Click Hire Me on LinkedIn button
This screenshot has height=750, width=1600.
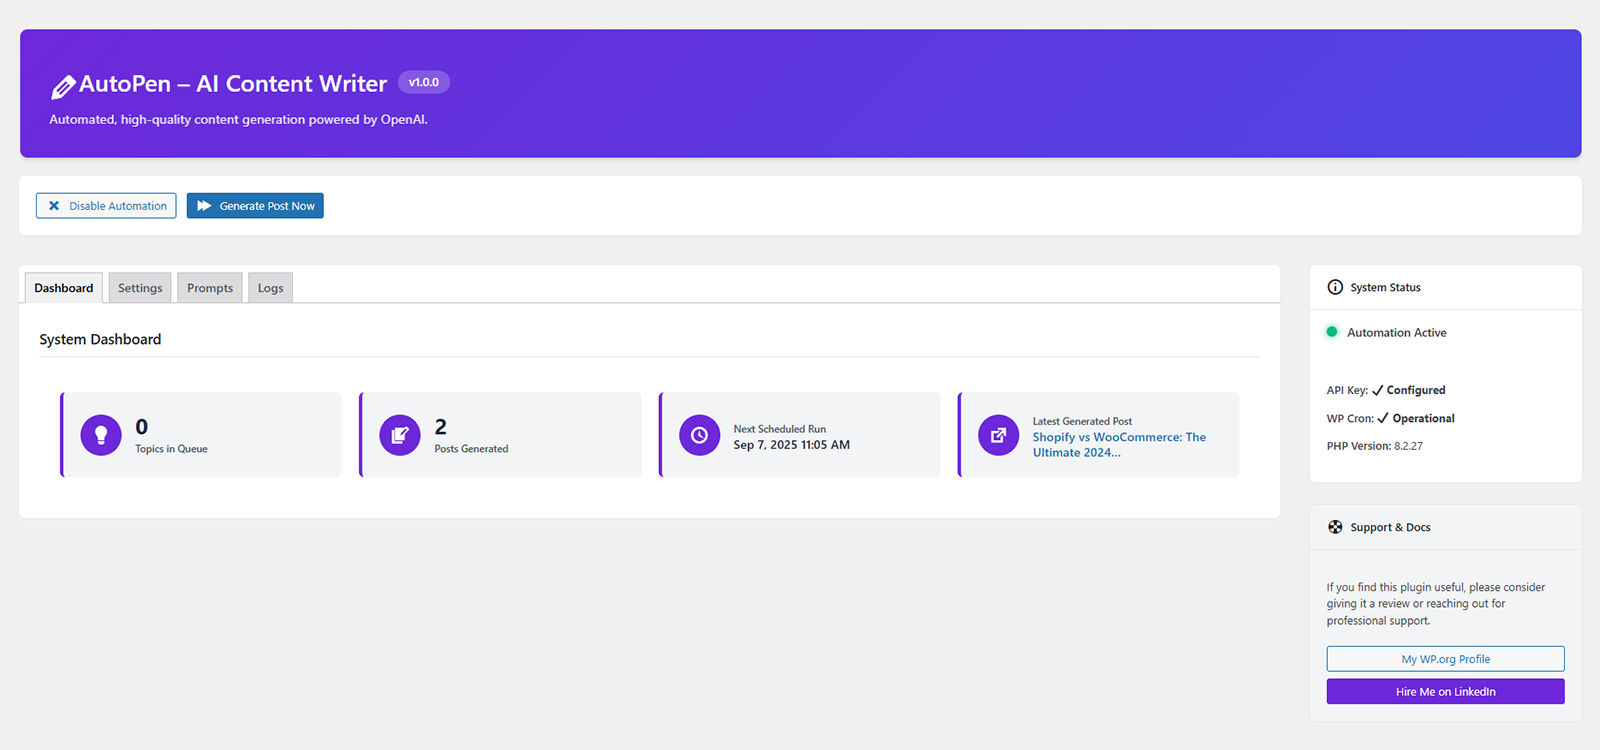(x=1445, y=691)
